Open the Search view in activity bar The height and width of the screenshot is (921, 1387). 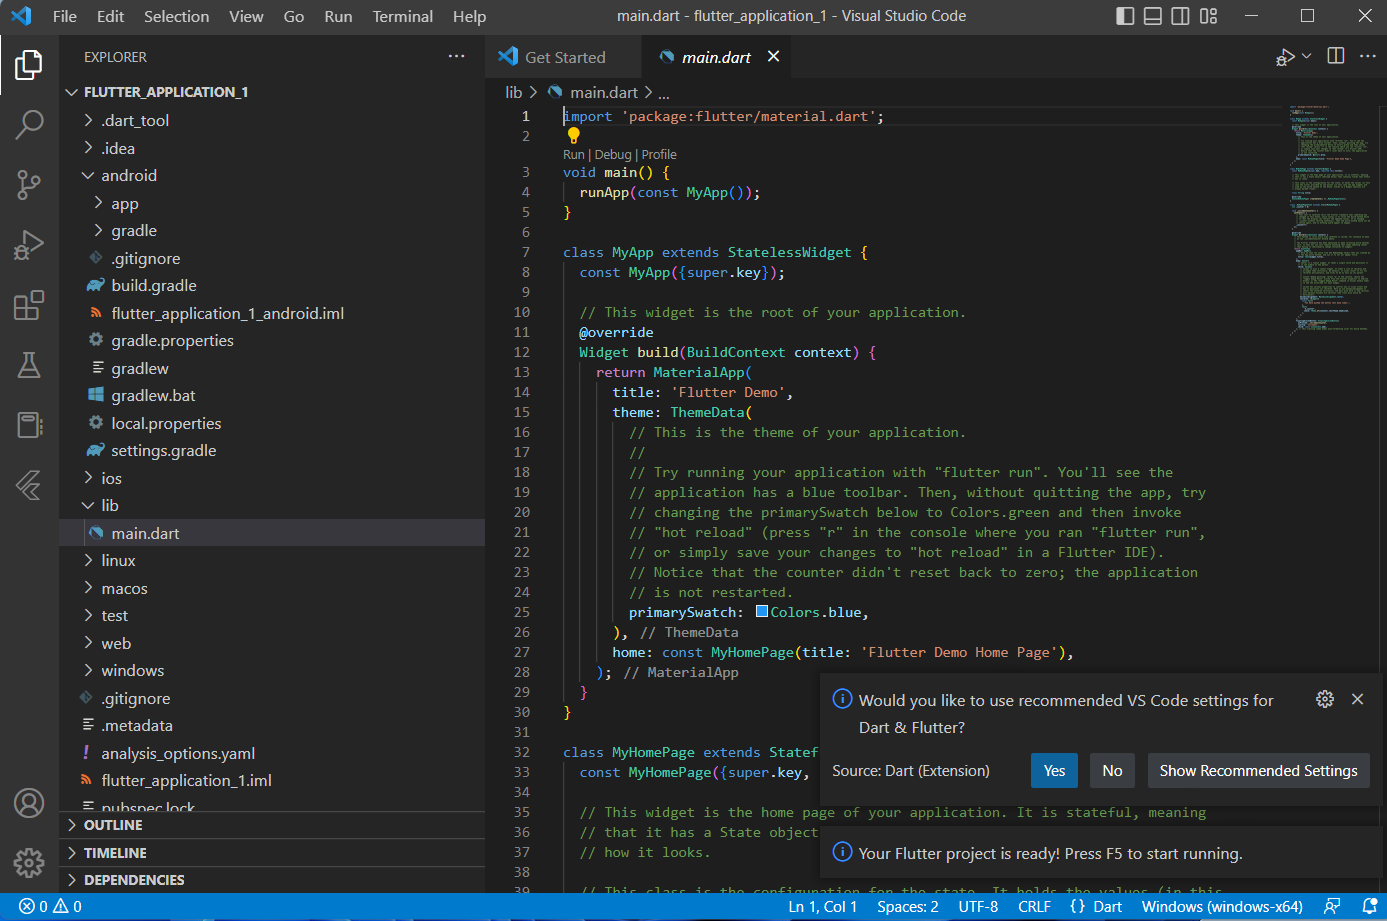click(29, 124)
